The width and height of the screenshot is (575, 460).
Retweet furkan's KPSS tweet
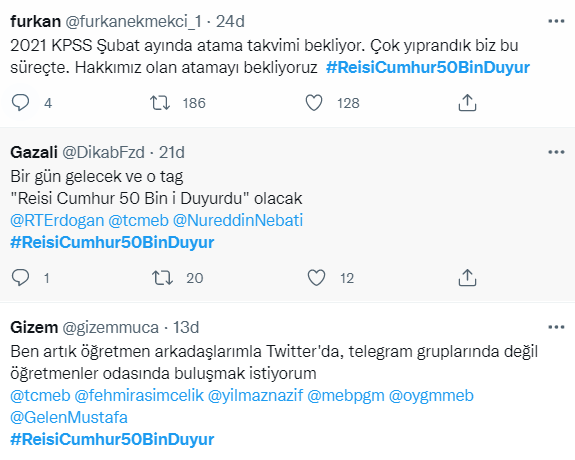[160, 103]
